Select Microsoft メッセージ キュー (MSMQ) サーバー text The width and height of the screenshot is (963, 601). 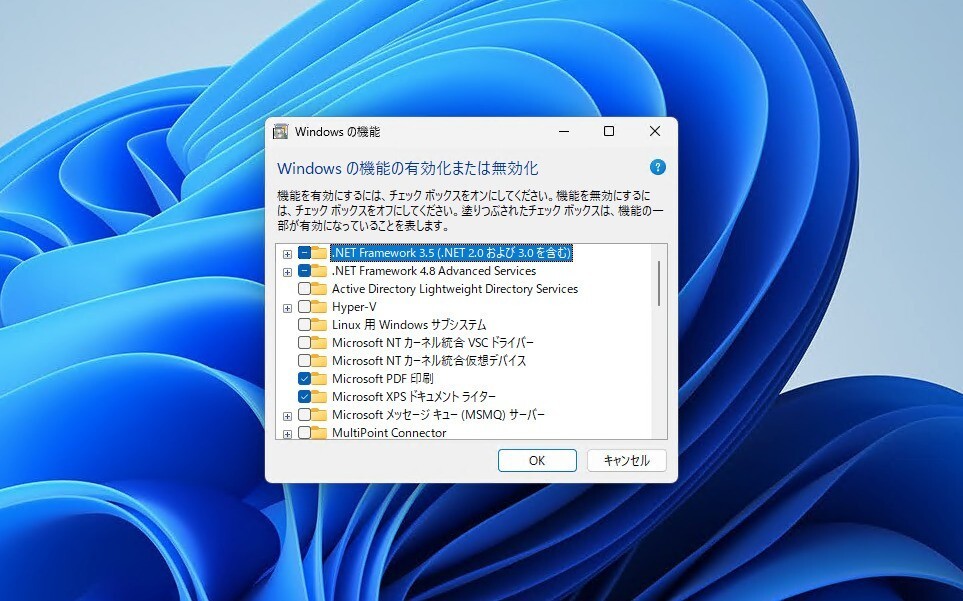[x=438, y=414]
